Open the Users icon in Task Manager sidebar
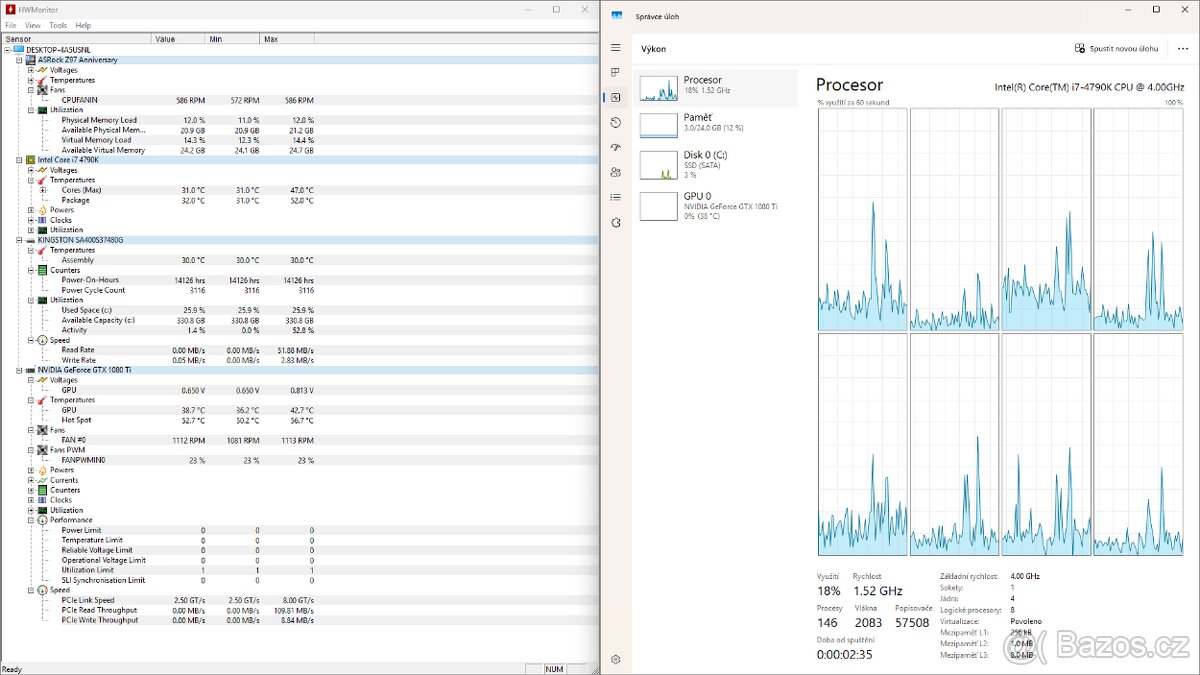This screenshot has height=675, width=1200. [616, 172]
